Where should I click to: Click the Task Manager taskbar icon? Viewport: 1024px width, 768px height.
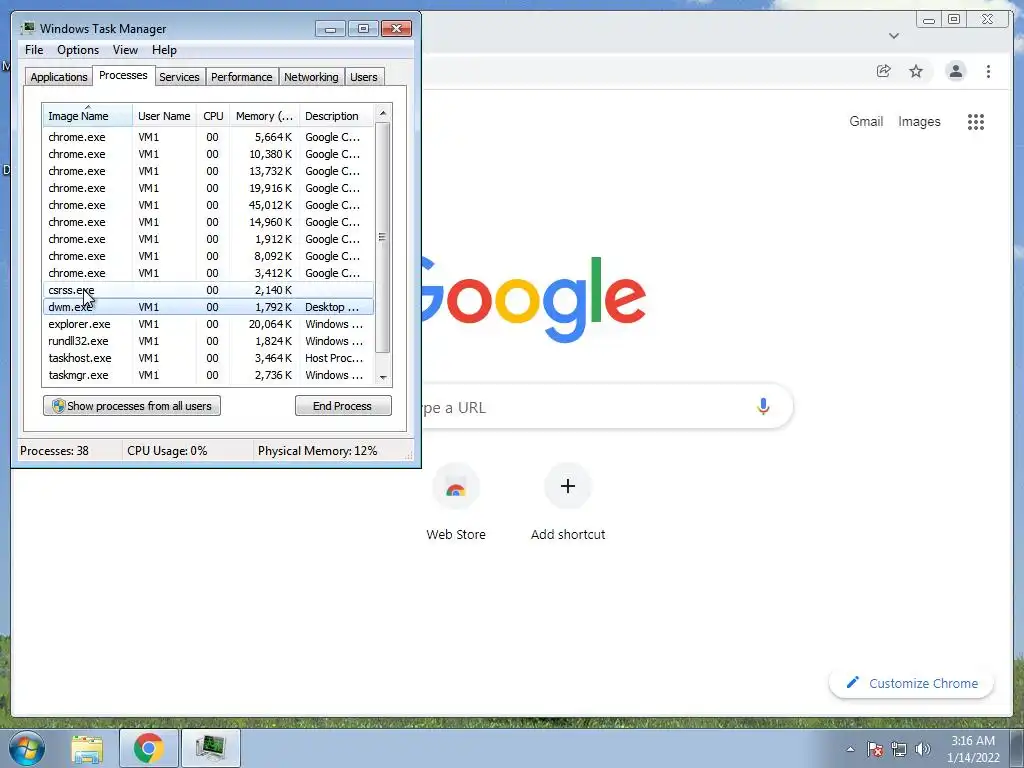210,748
